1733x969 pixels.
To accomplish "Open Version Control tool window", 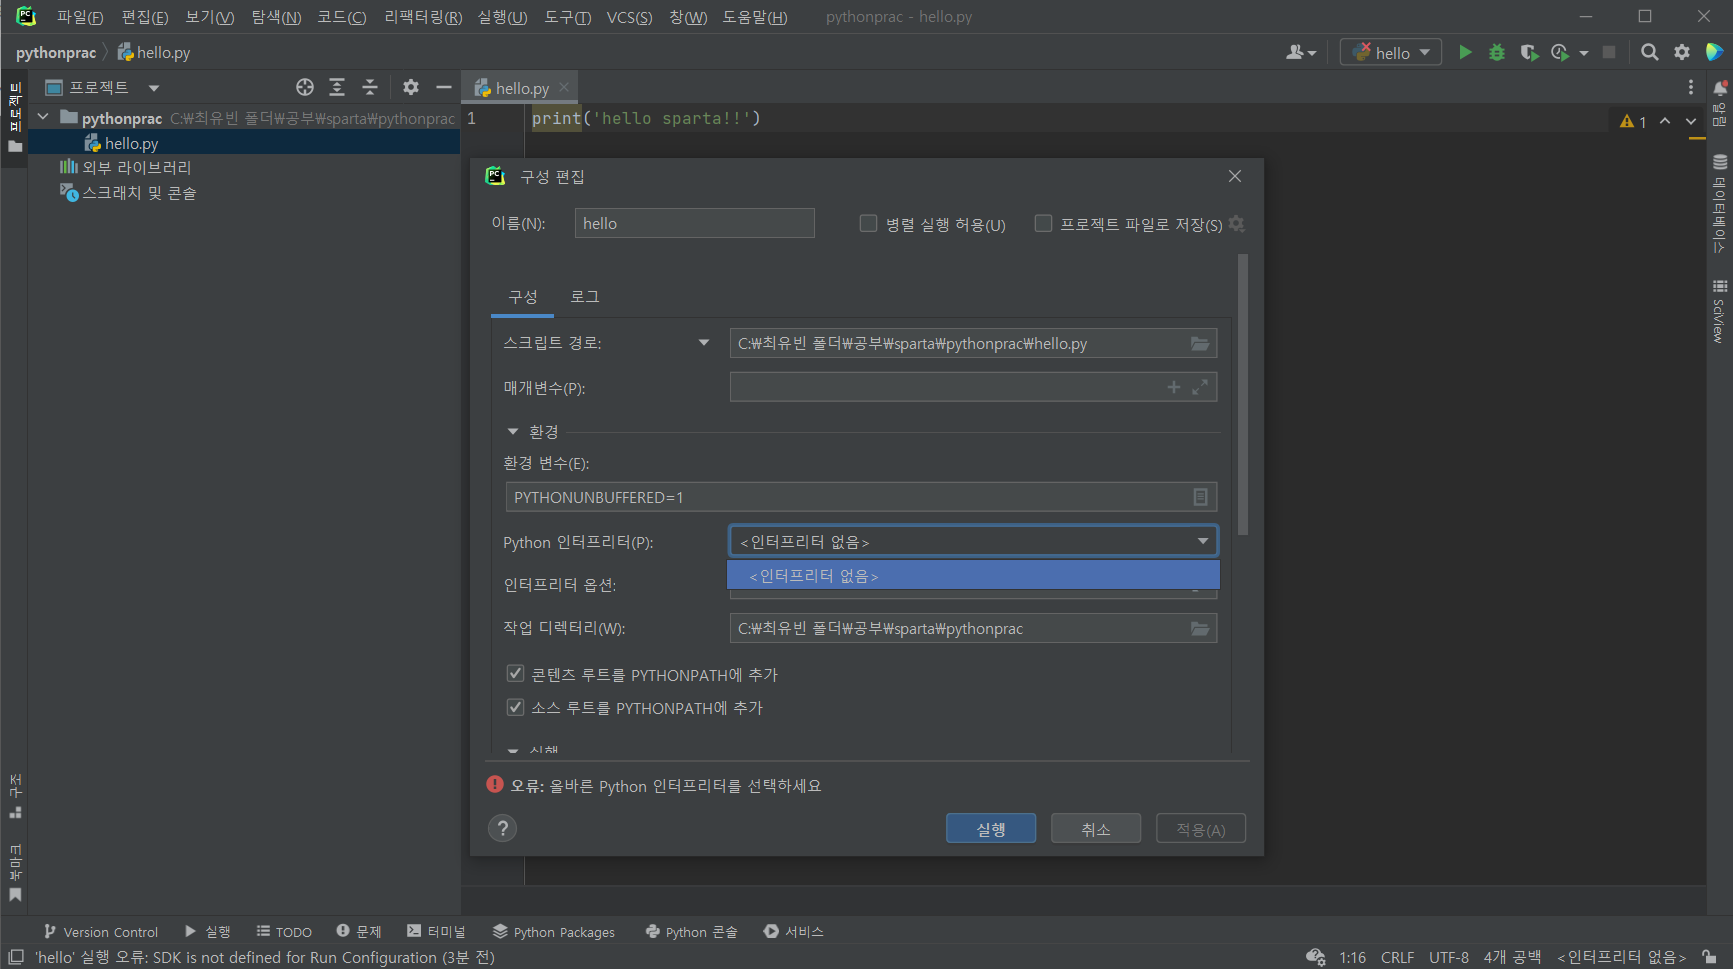I will (100, 931).
